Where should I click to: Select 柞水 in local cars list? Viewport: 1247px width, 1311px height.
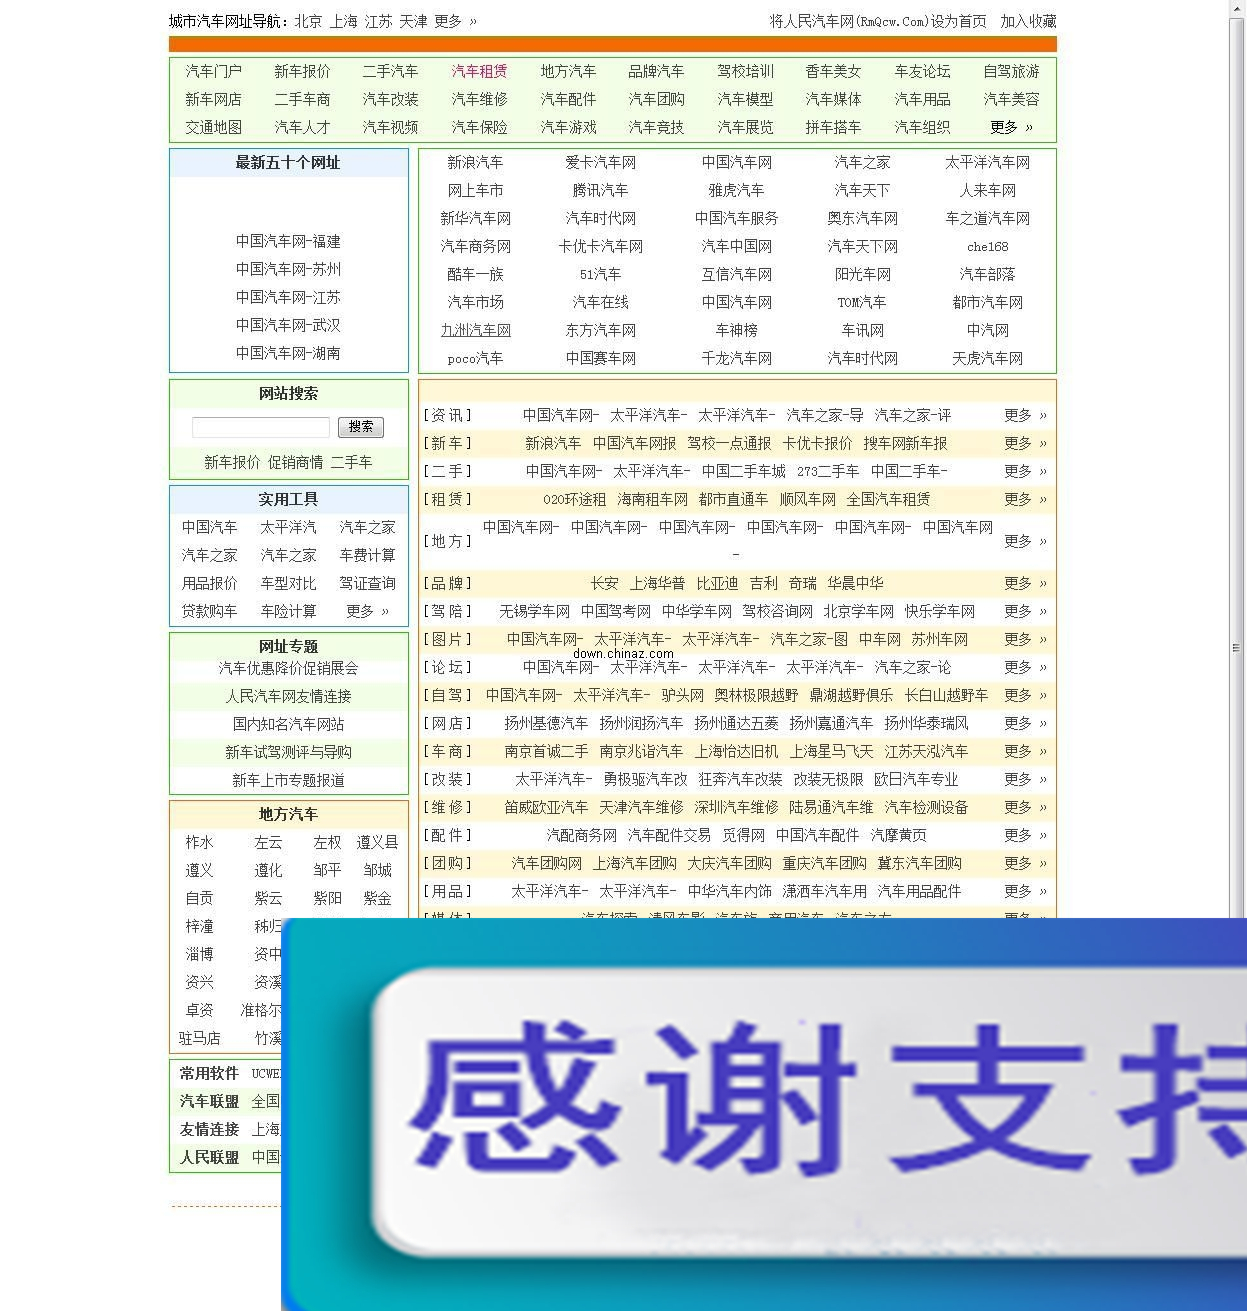199,842
